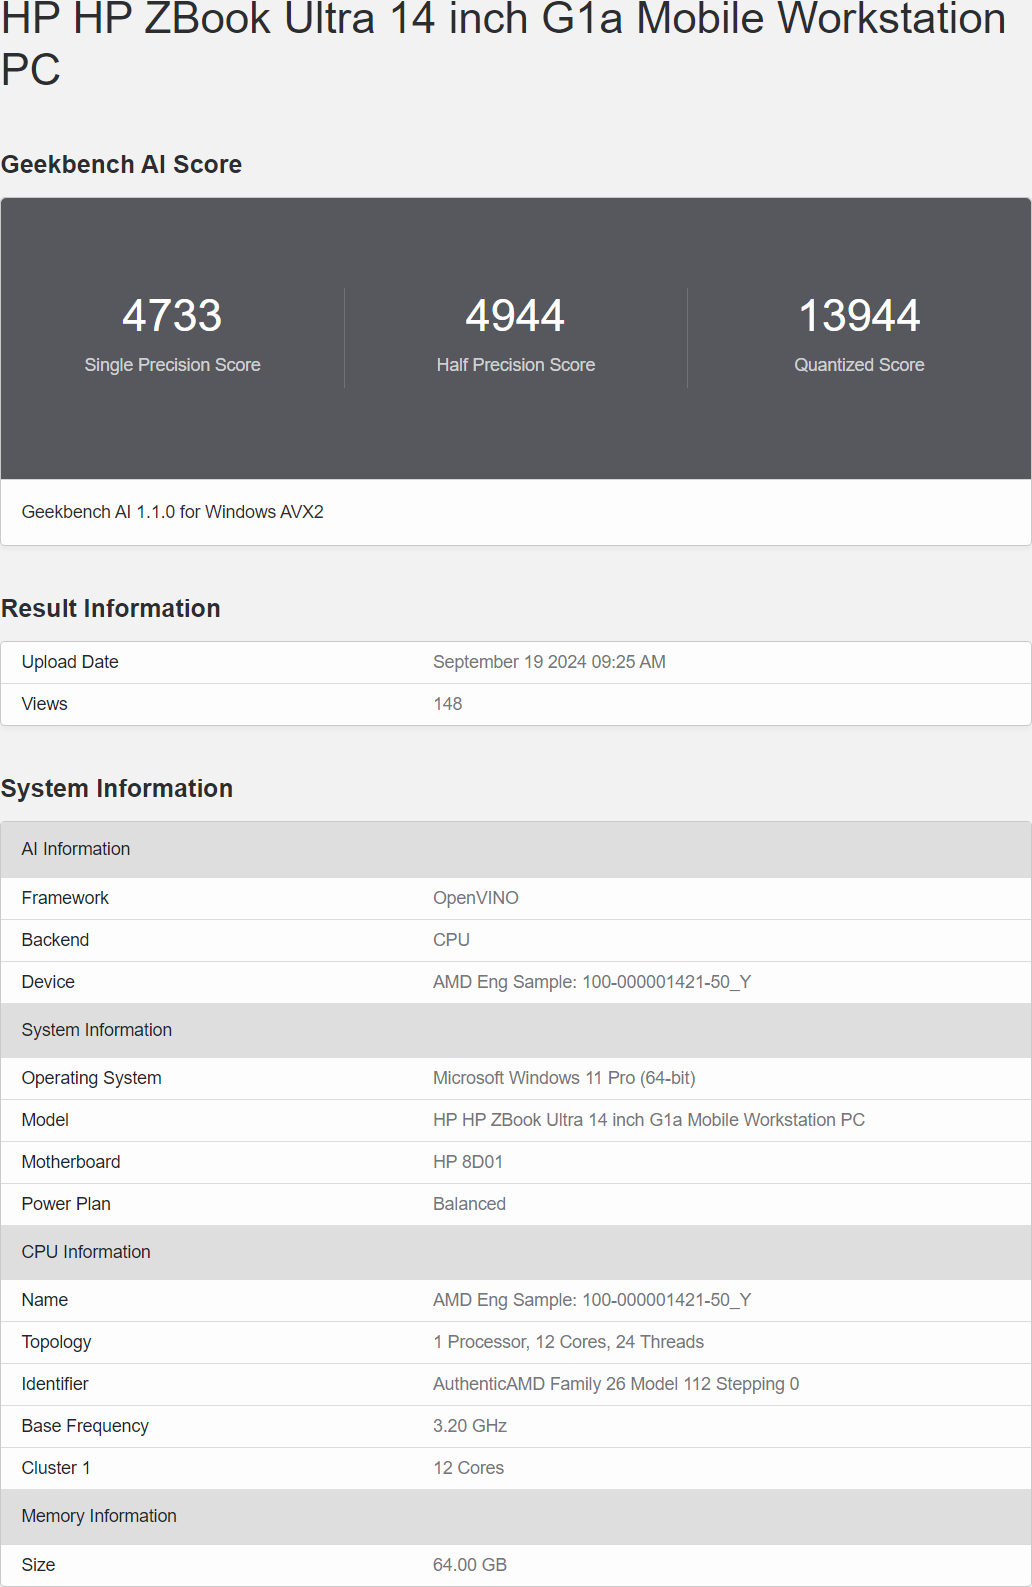Click the Device row AMD Eng Sample value

(591, 982)
